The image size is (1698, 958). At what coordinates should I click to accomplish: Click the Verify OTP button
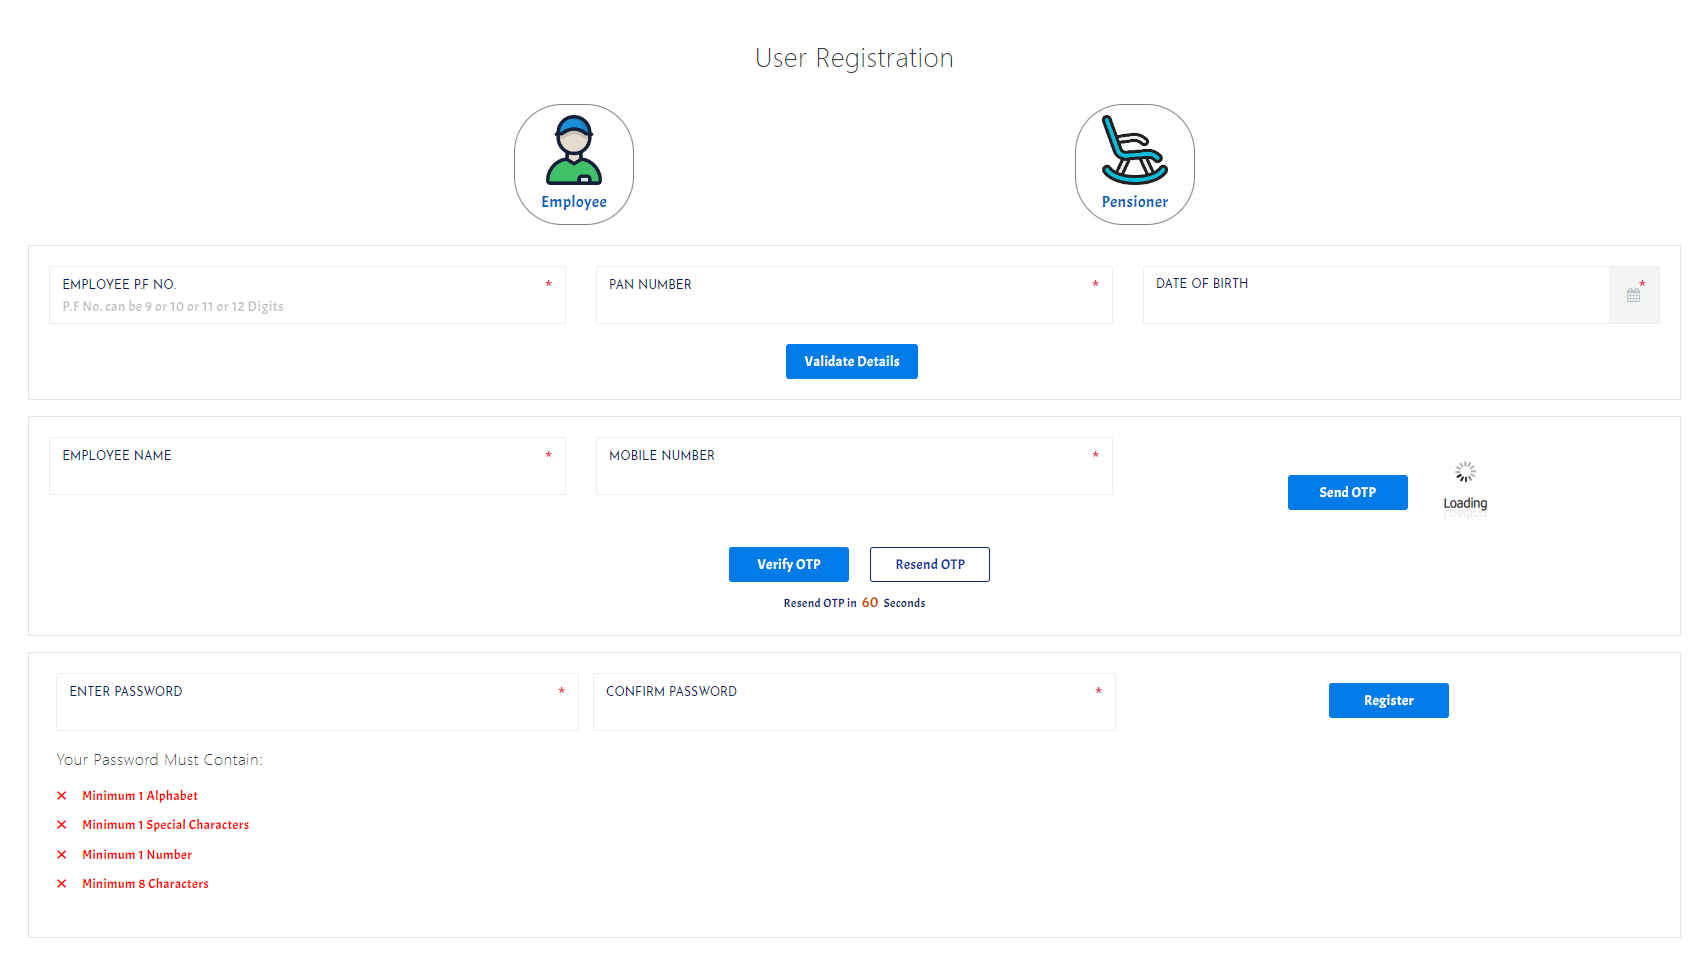[x=789, y=564]
